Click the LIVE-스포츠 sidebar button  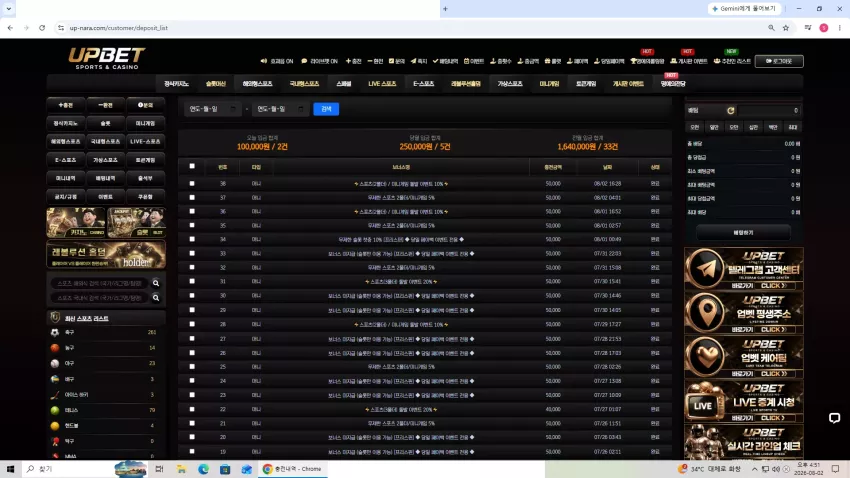145,141
